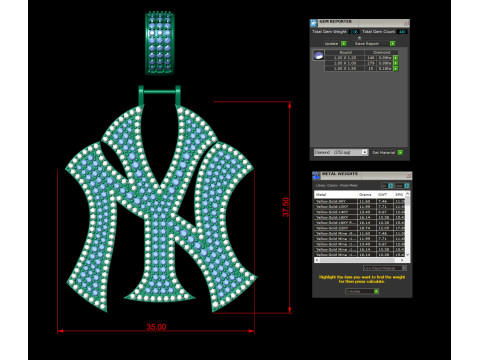Image resolution: width=480 pixels, height=360 pixels.
Task: Click the green Calculate arrow button
Action: pyautogui.click(x=376, y=291)
